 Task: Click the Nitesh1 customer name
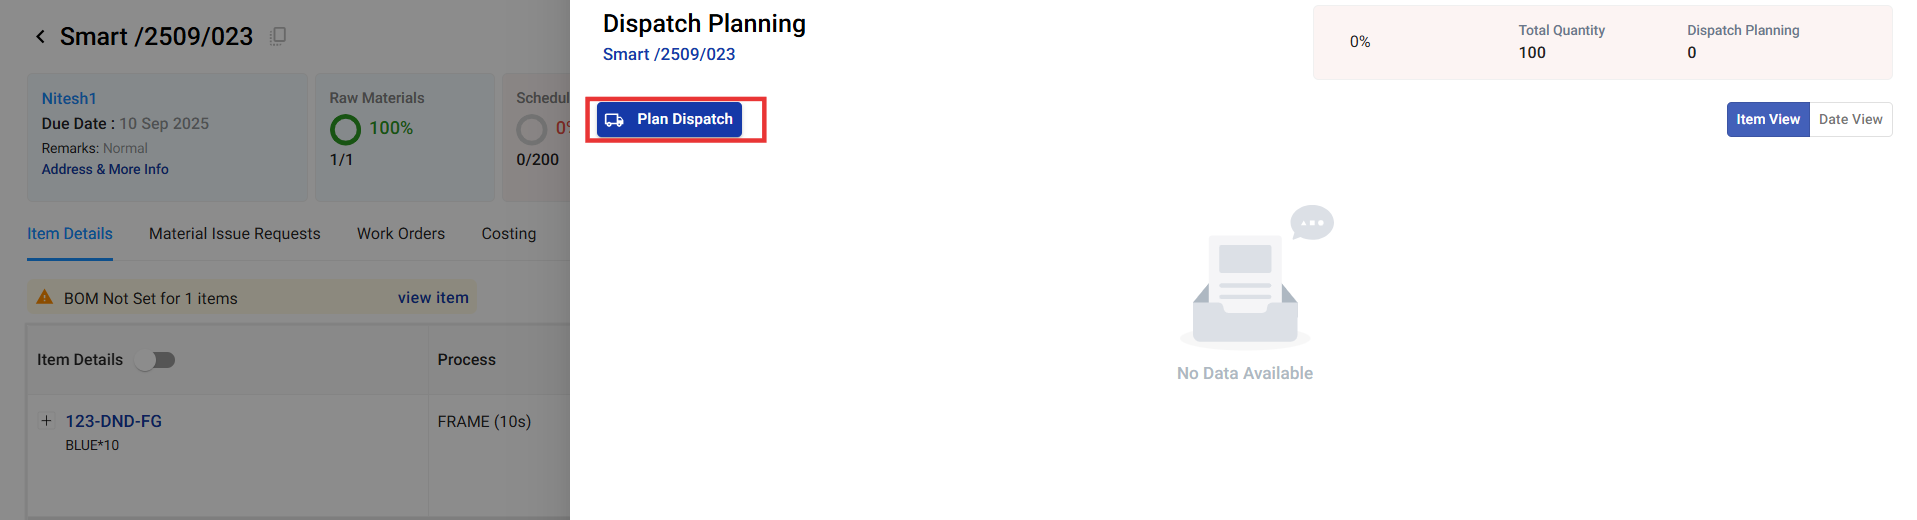(x=69, y=99)
